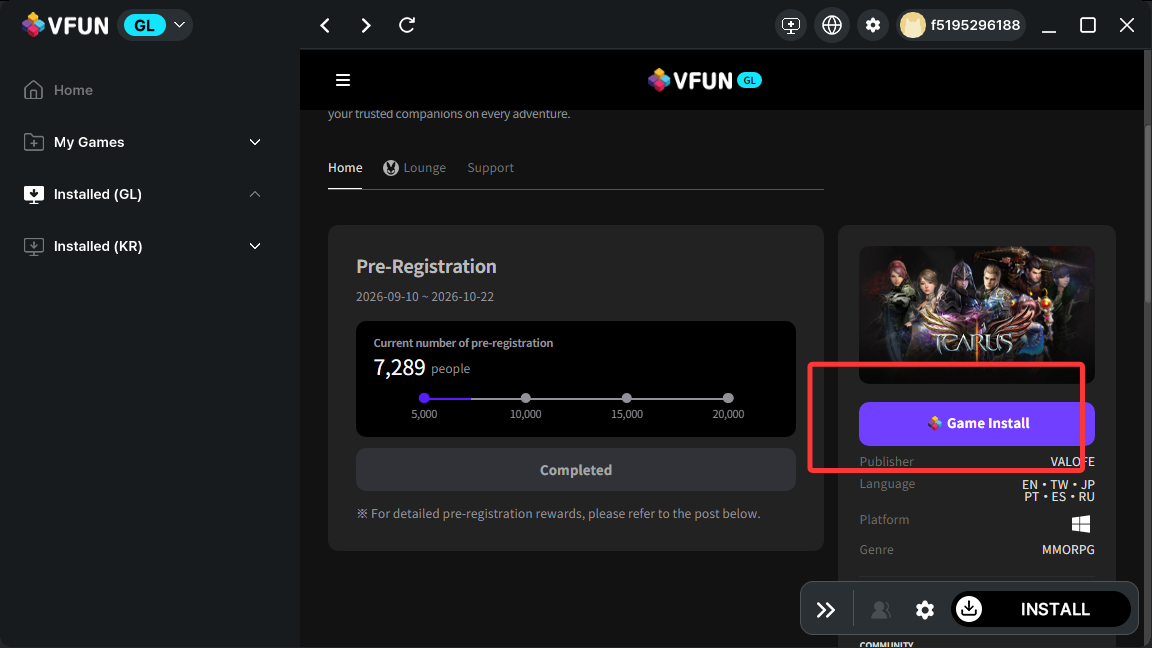Click the Completed pre-registration button
Screen dimensions: 1152x648
click(575, 469)
